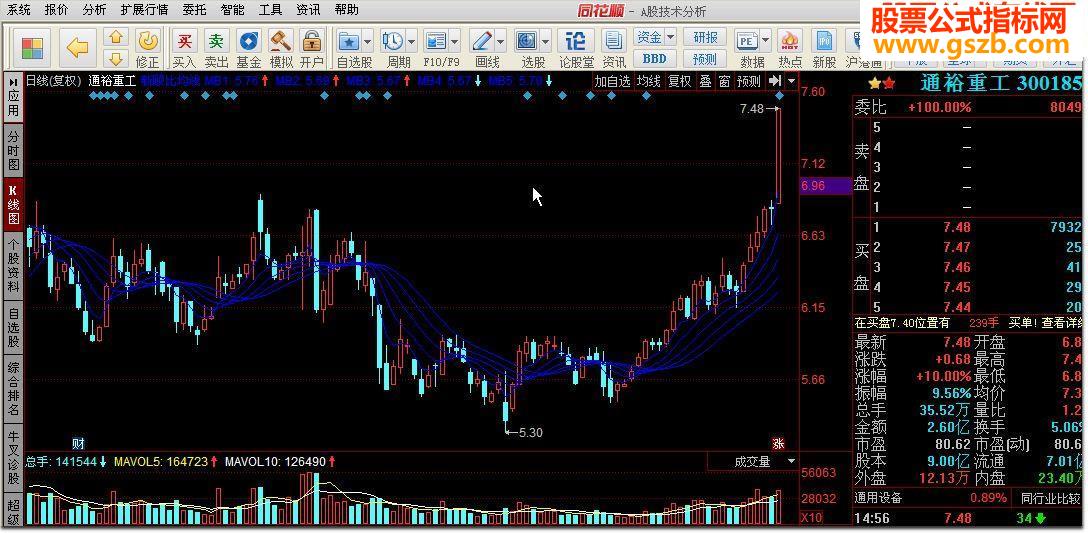Open the 系统 menu
This screenshot has width=1088, height=533.
(19, 10)
